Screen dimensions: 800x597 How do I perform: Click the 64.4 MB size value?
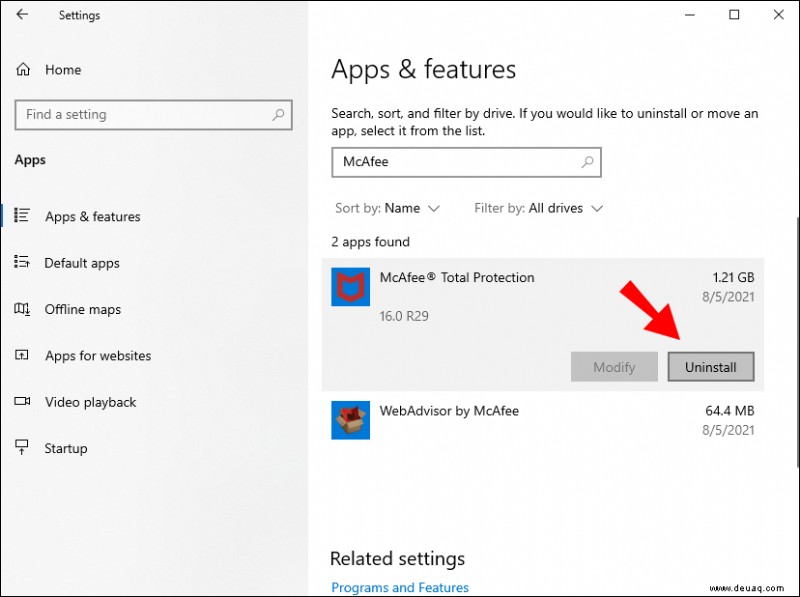click(x=730, y=411)
